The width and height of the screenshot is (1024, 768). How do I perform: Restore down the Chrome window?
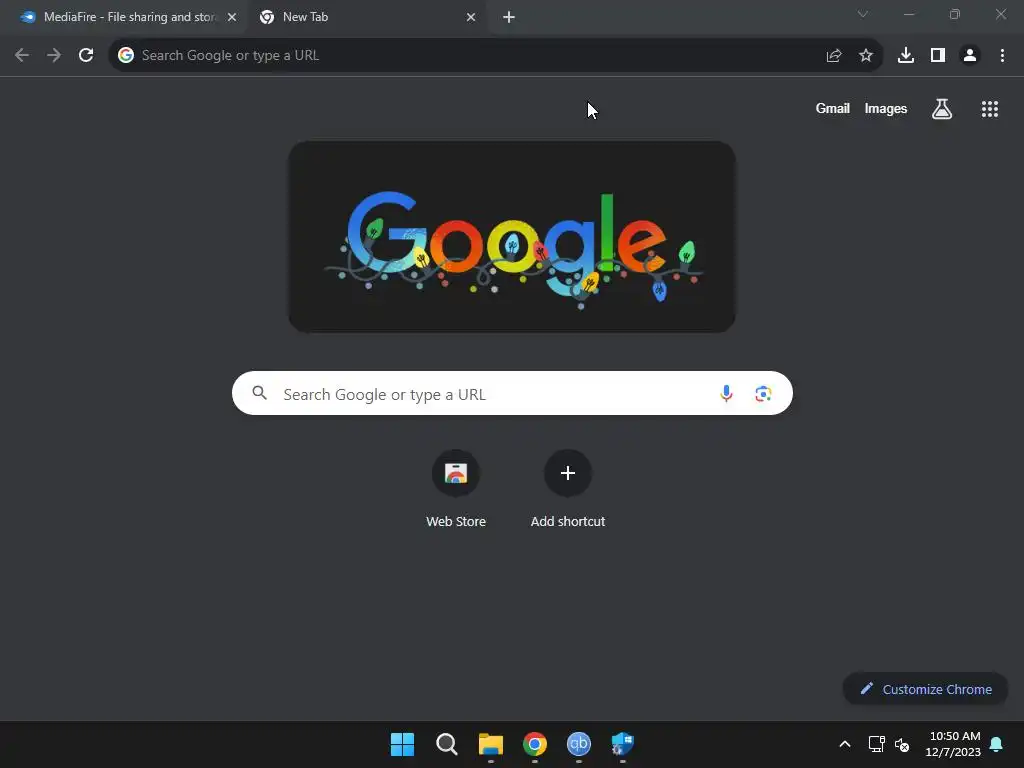pos(955,14)
